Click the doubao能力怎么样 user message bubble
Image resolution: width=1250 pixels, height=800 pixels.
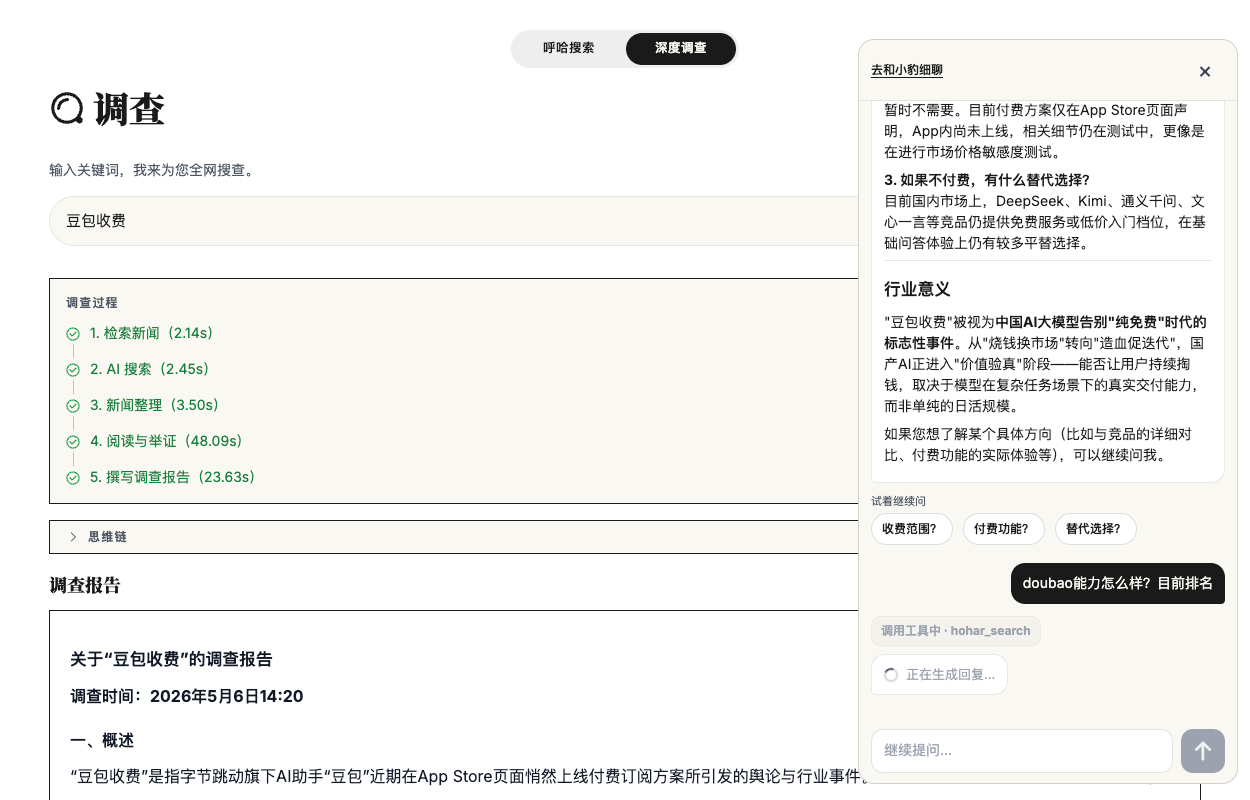pos(1118,583)
